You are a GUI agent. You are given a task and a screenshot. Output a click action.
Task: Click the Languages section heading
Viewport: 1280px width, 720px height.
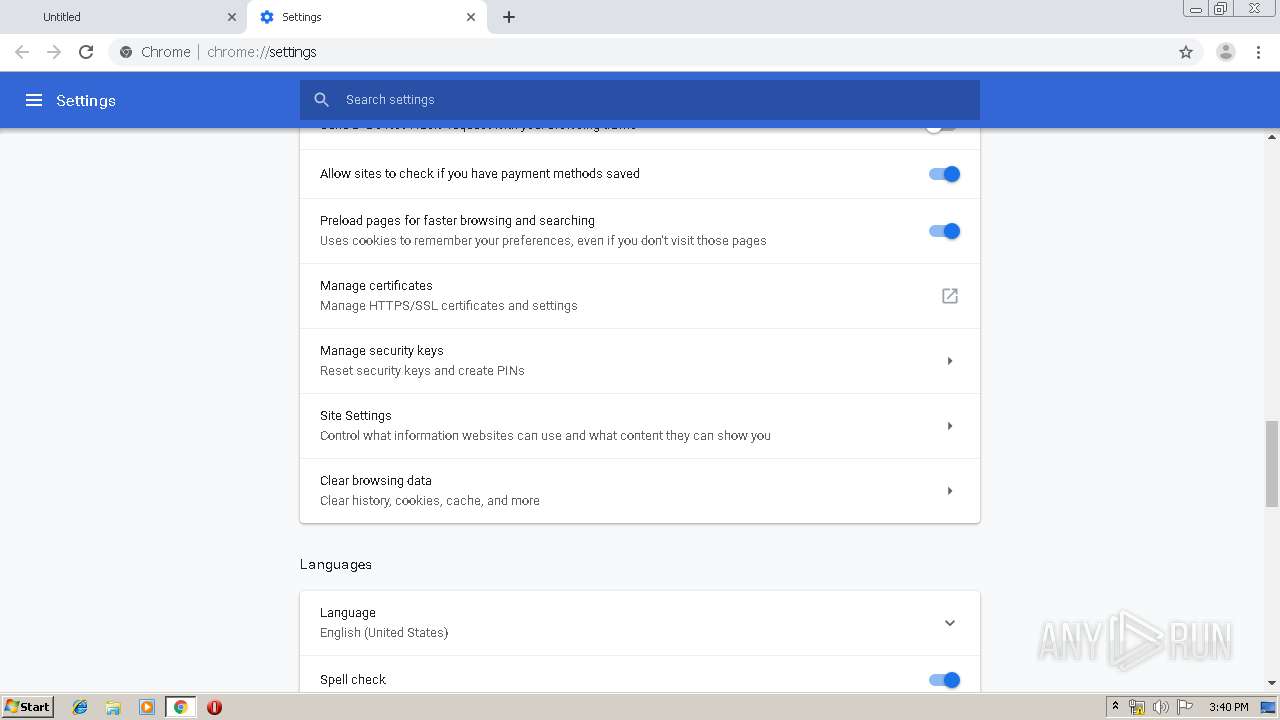pyautogui.click(x=336, y=565)
